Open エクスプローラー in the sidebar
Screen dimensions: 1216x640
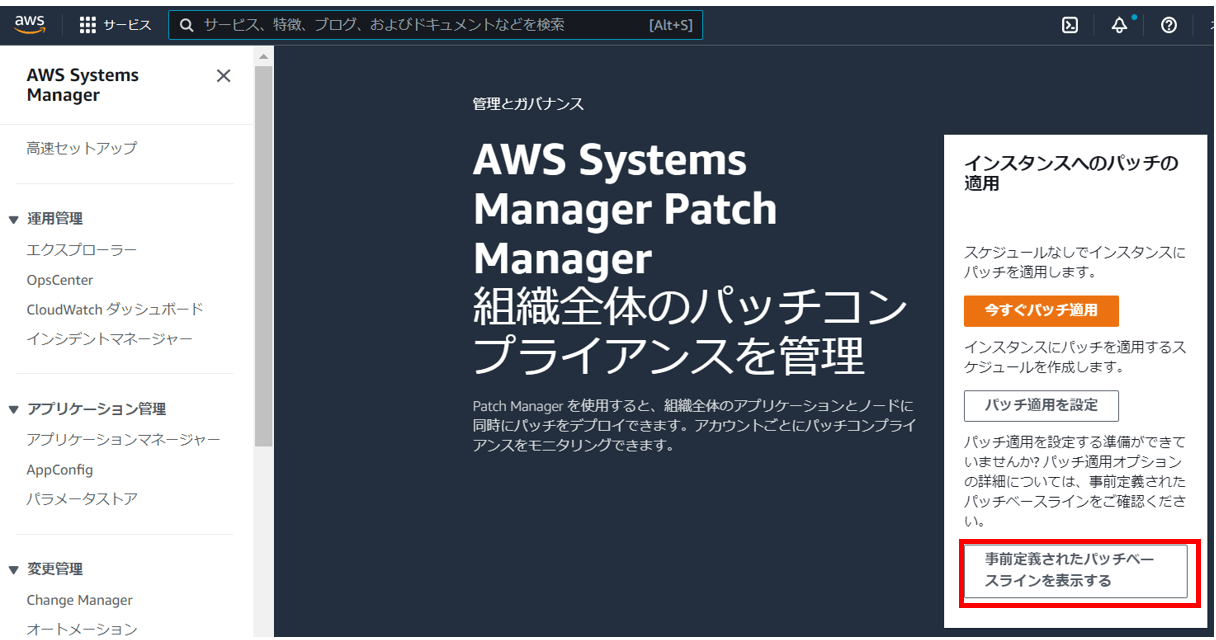pyautogui.click(x=82, y=250)
